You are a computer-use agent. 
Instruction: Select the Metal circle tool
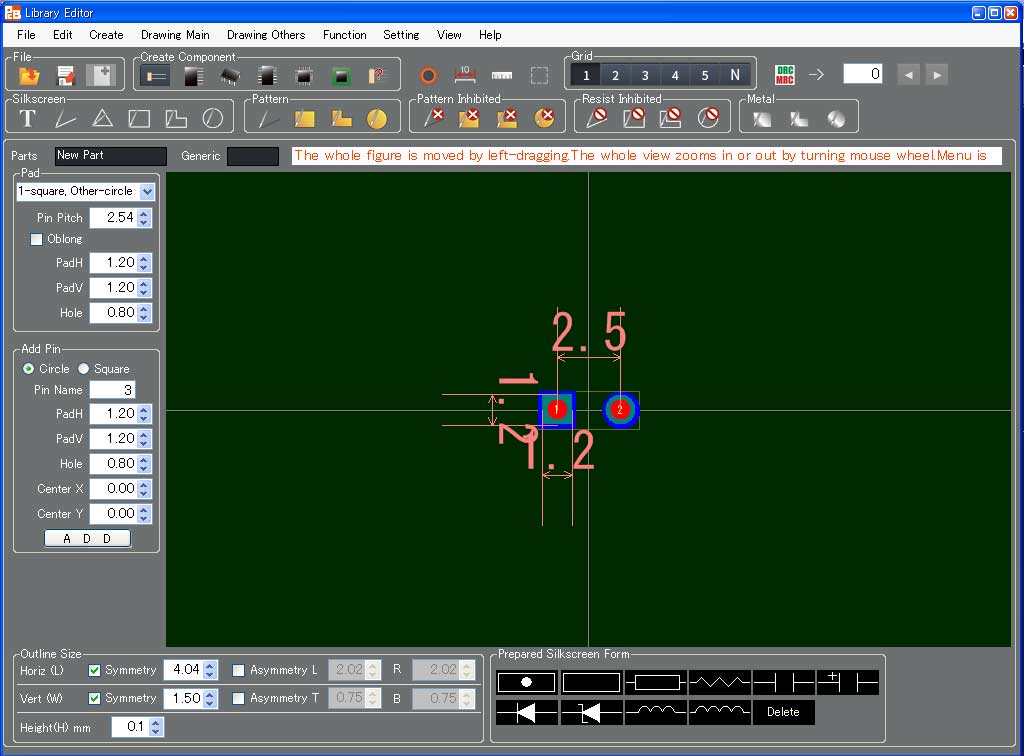836,119
